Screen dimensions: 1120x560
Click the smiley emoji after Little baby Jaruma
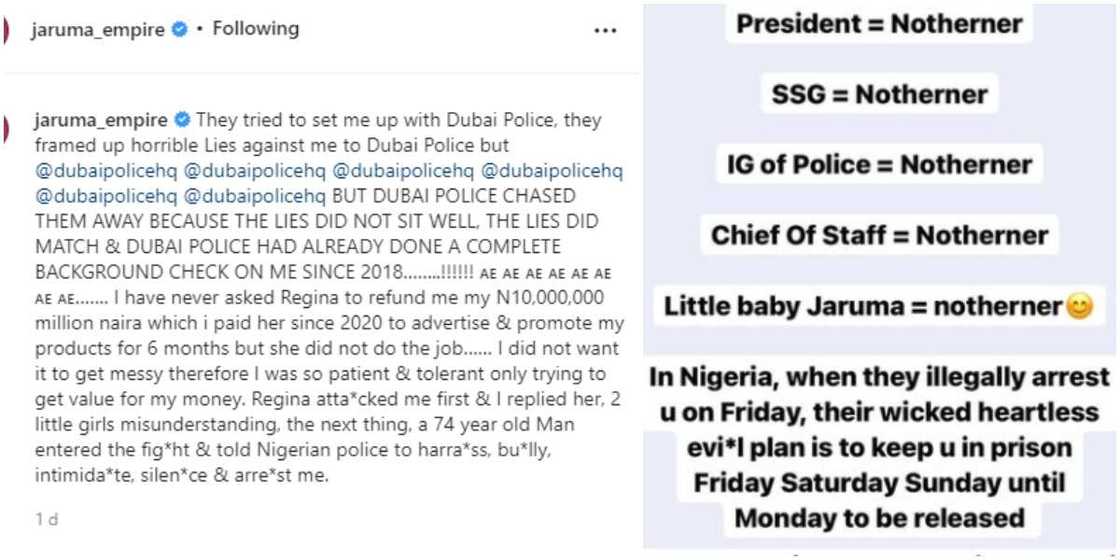[1079, 307]
